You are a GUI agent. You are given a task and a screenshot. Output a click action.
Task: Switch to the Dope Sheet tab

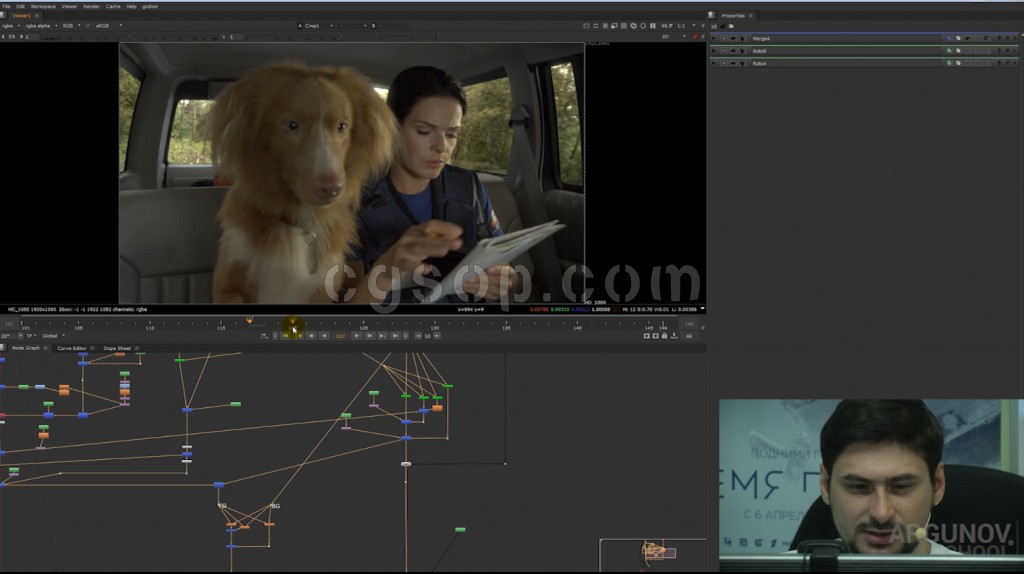[x=117, y=348]
